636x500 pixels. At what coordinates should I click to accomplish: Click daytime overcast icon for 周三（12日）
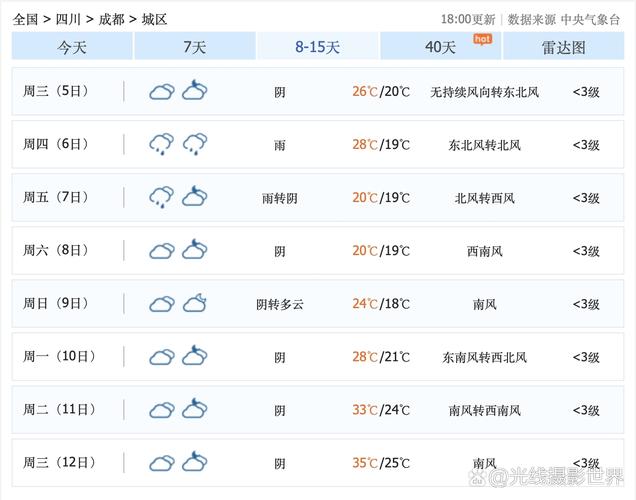tap(162, 464)
